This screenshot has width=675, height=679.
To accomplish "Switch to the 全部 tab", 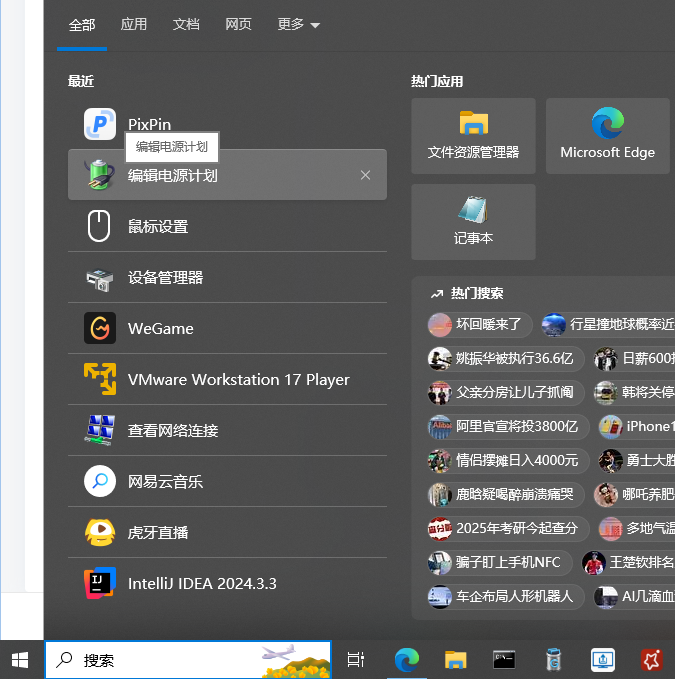I will tap(82, 24).
